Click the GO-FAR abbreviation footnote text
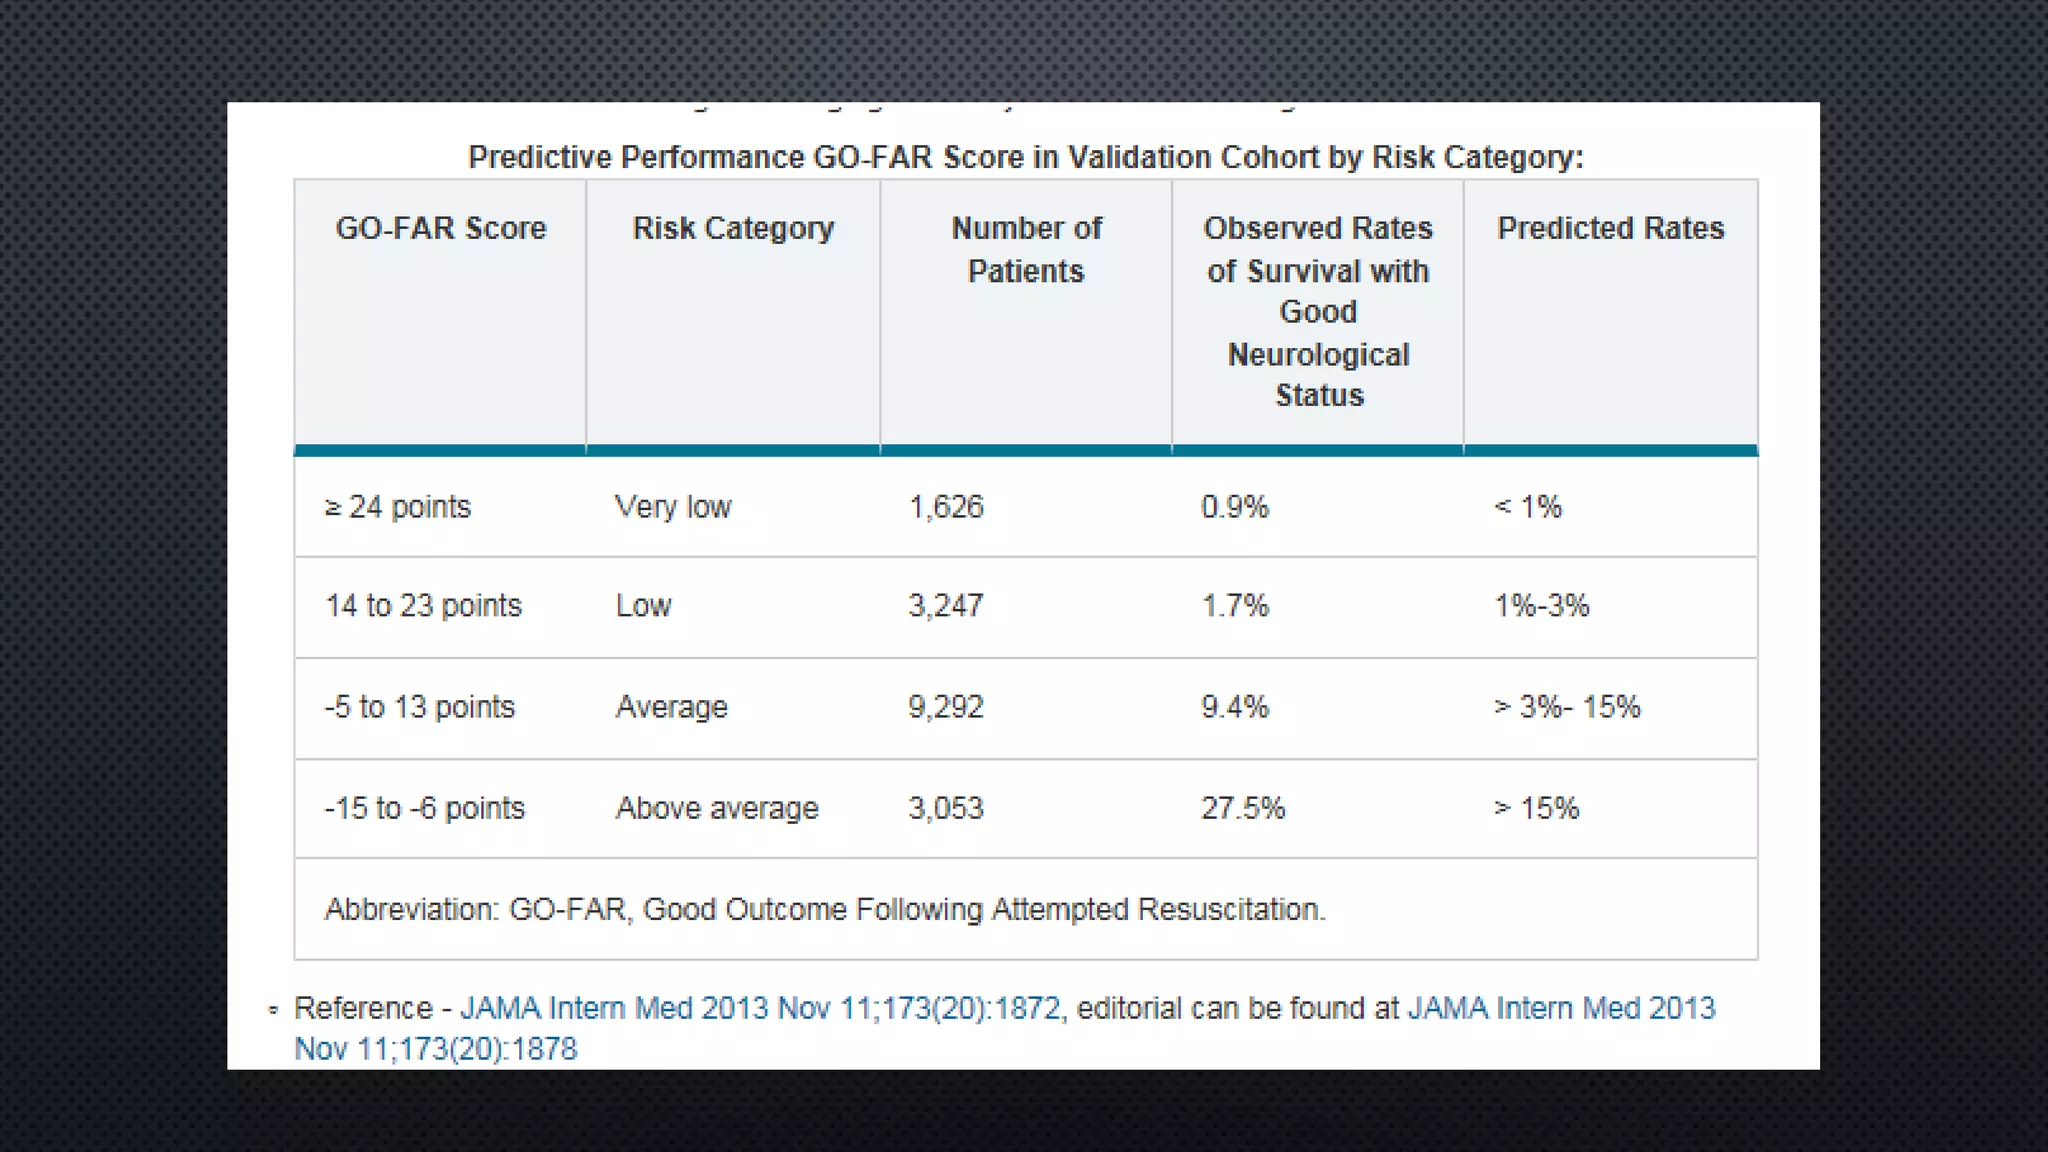 coord(825,909)
